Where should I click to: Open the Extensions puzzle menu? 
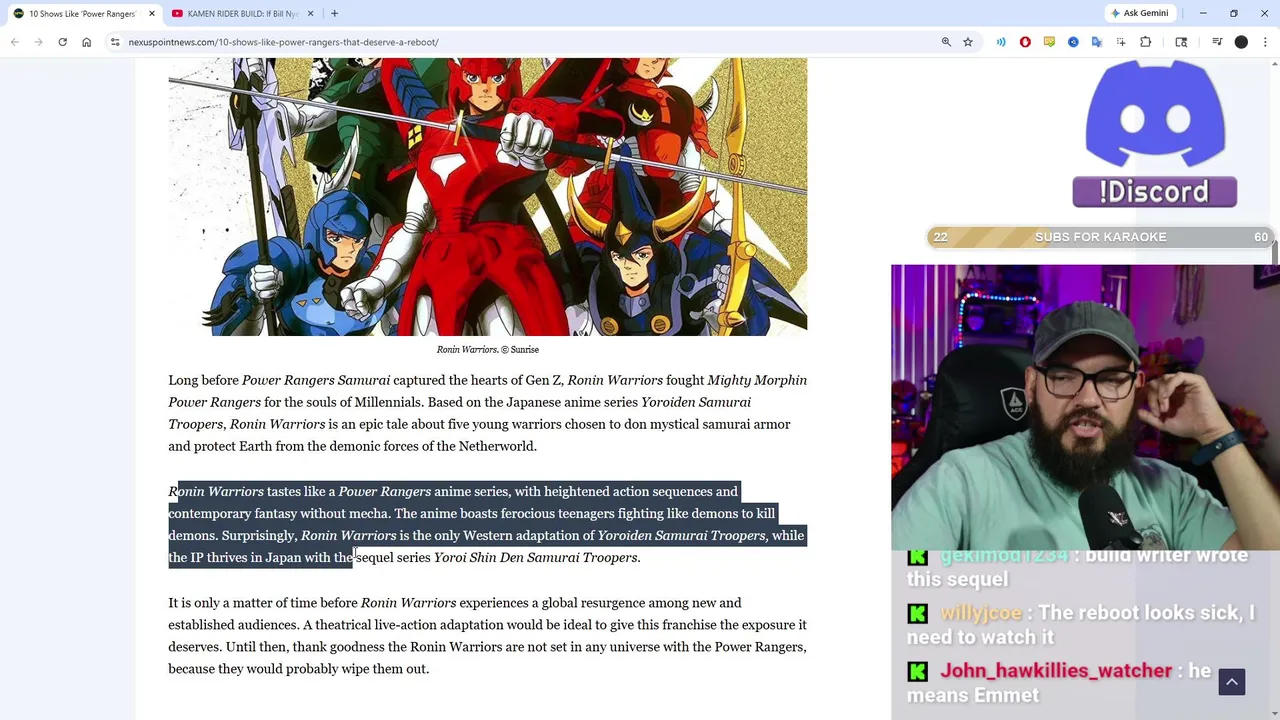(x=1146, y=42)
